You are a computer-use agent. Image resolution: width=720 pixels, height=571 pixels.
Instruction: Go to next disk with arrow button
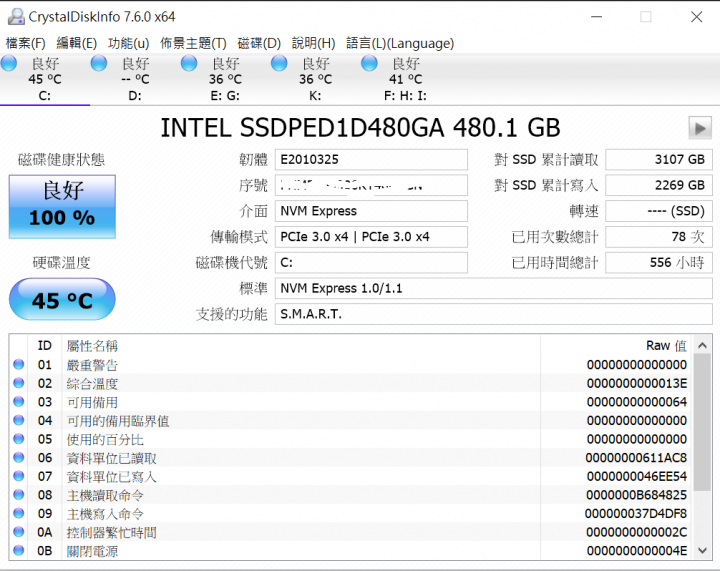(700, 128)
